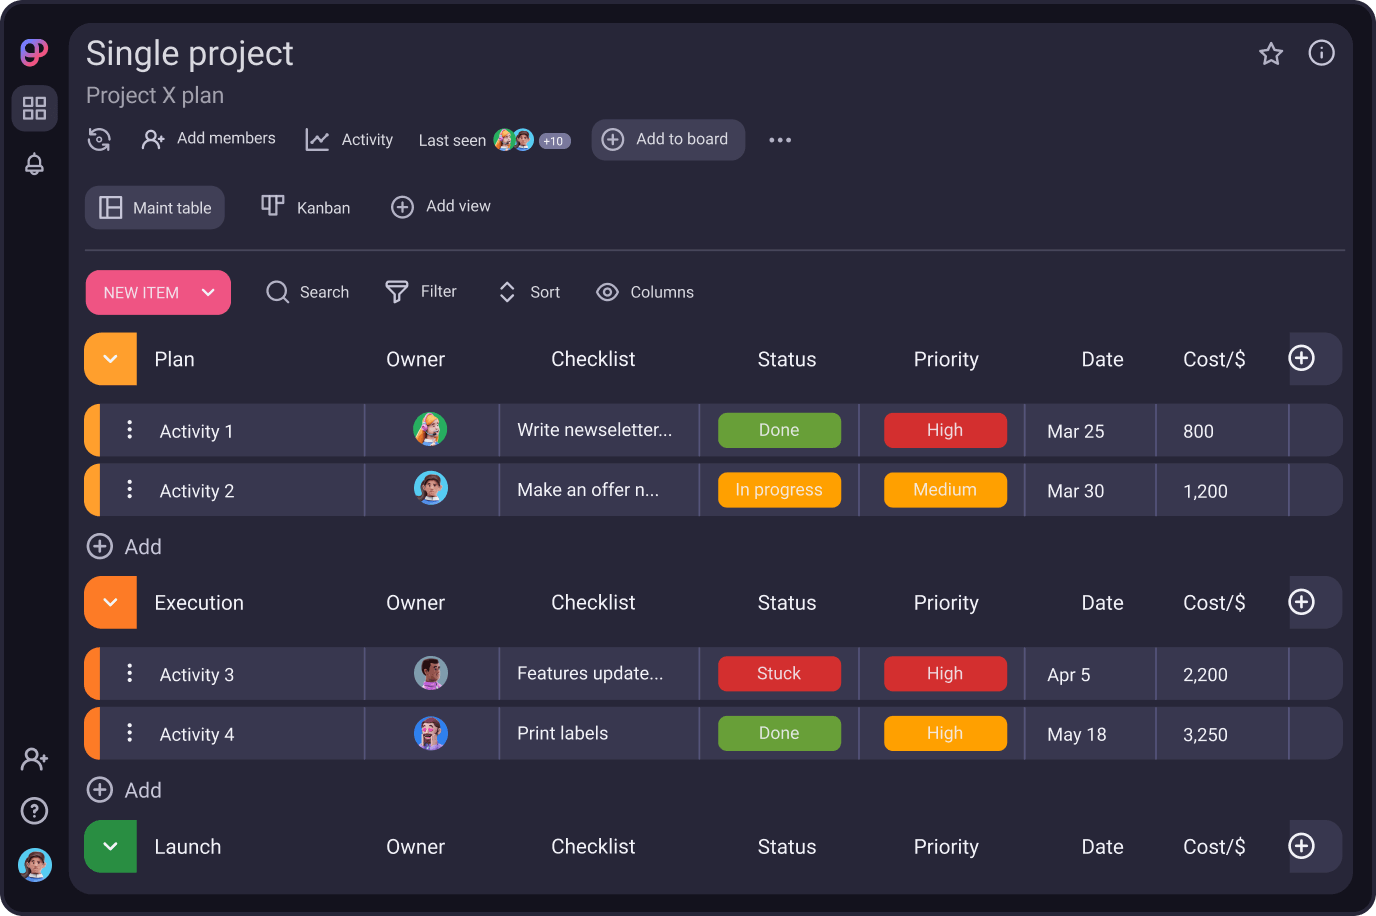1376x916 pixels.
Task: Change Activity 2 status from In progress
Action: tap(779, 490)
